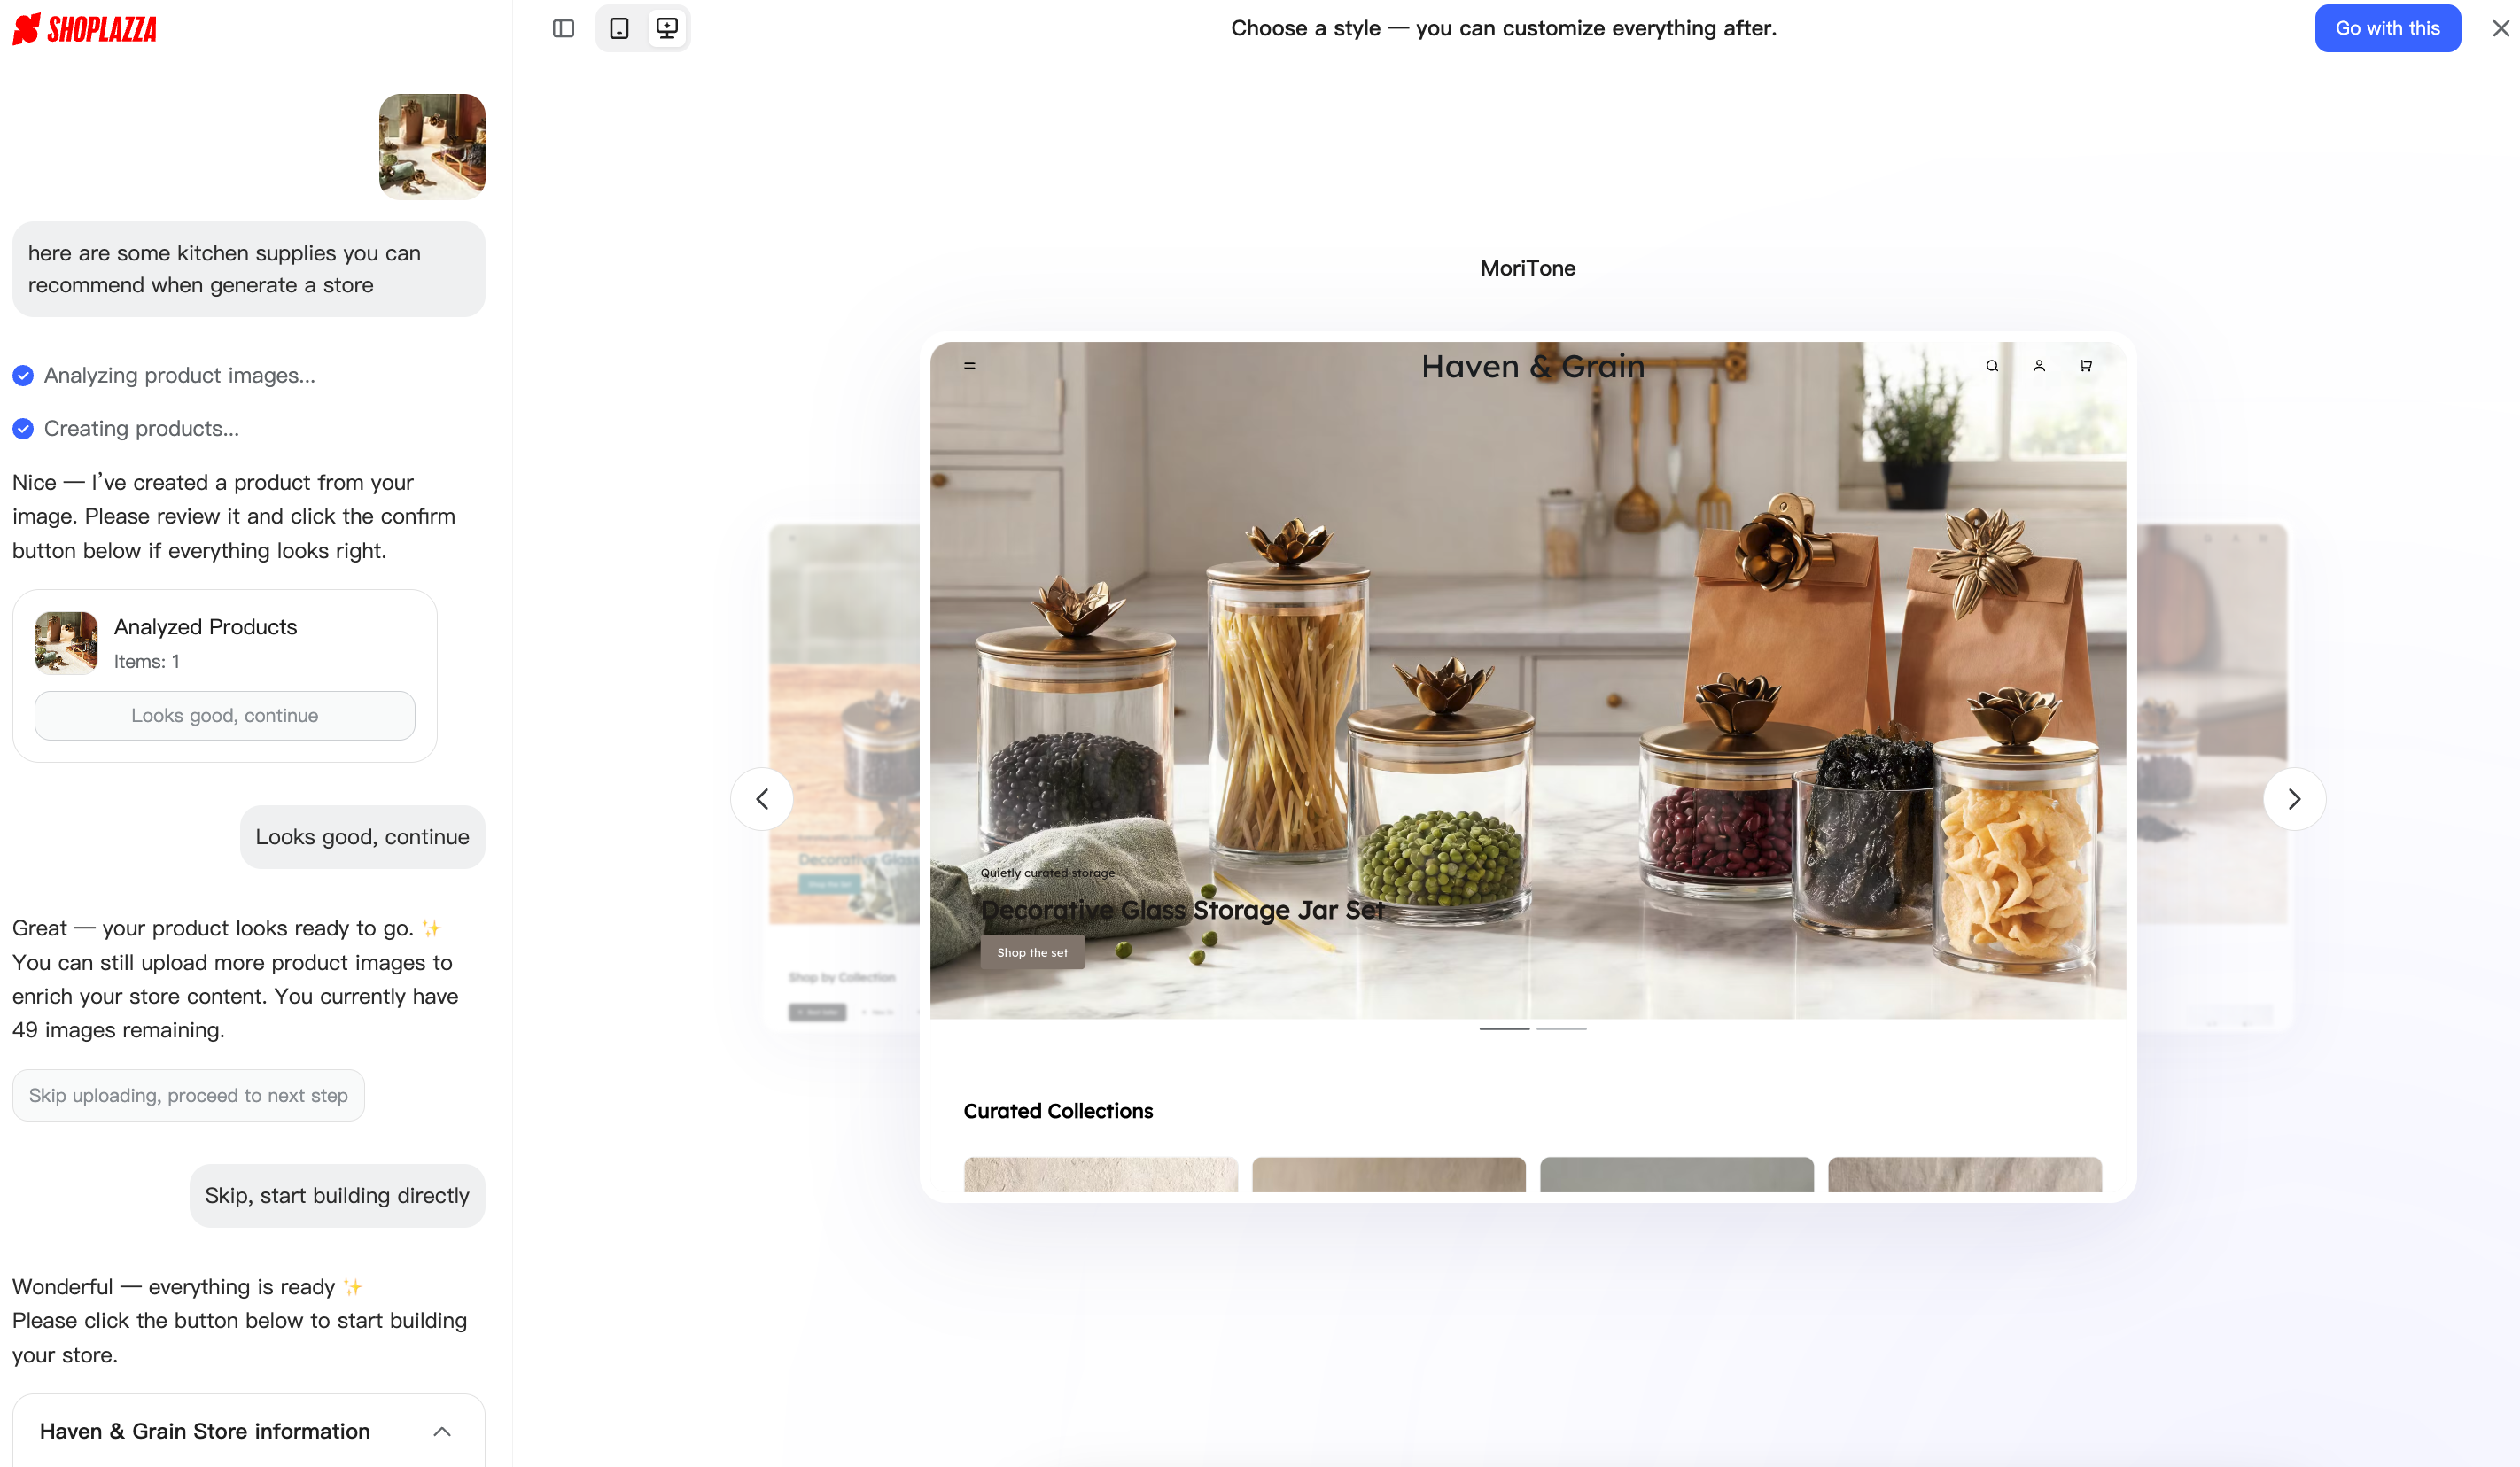Open the hamburger menu in store preview
This screenshot has height=1467, width=2520.
click(969, 366)
